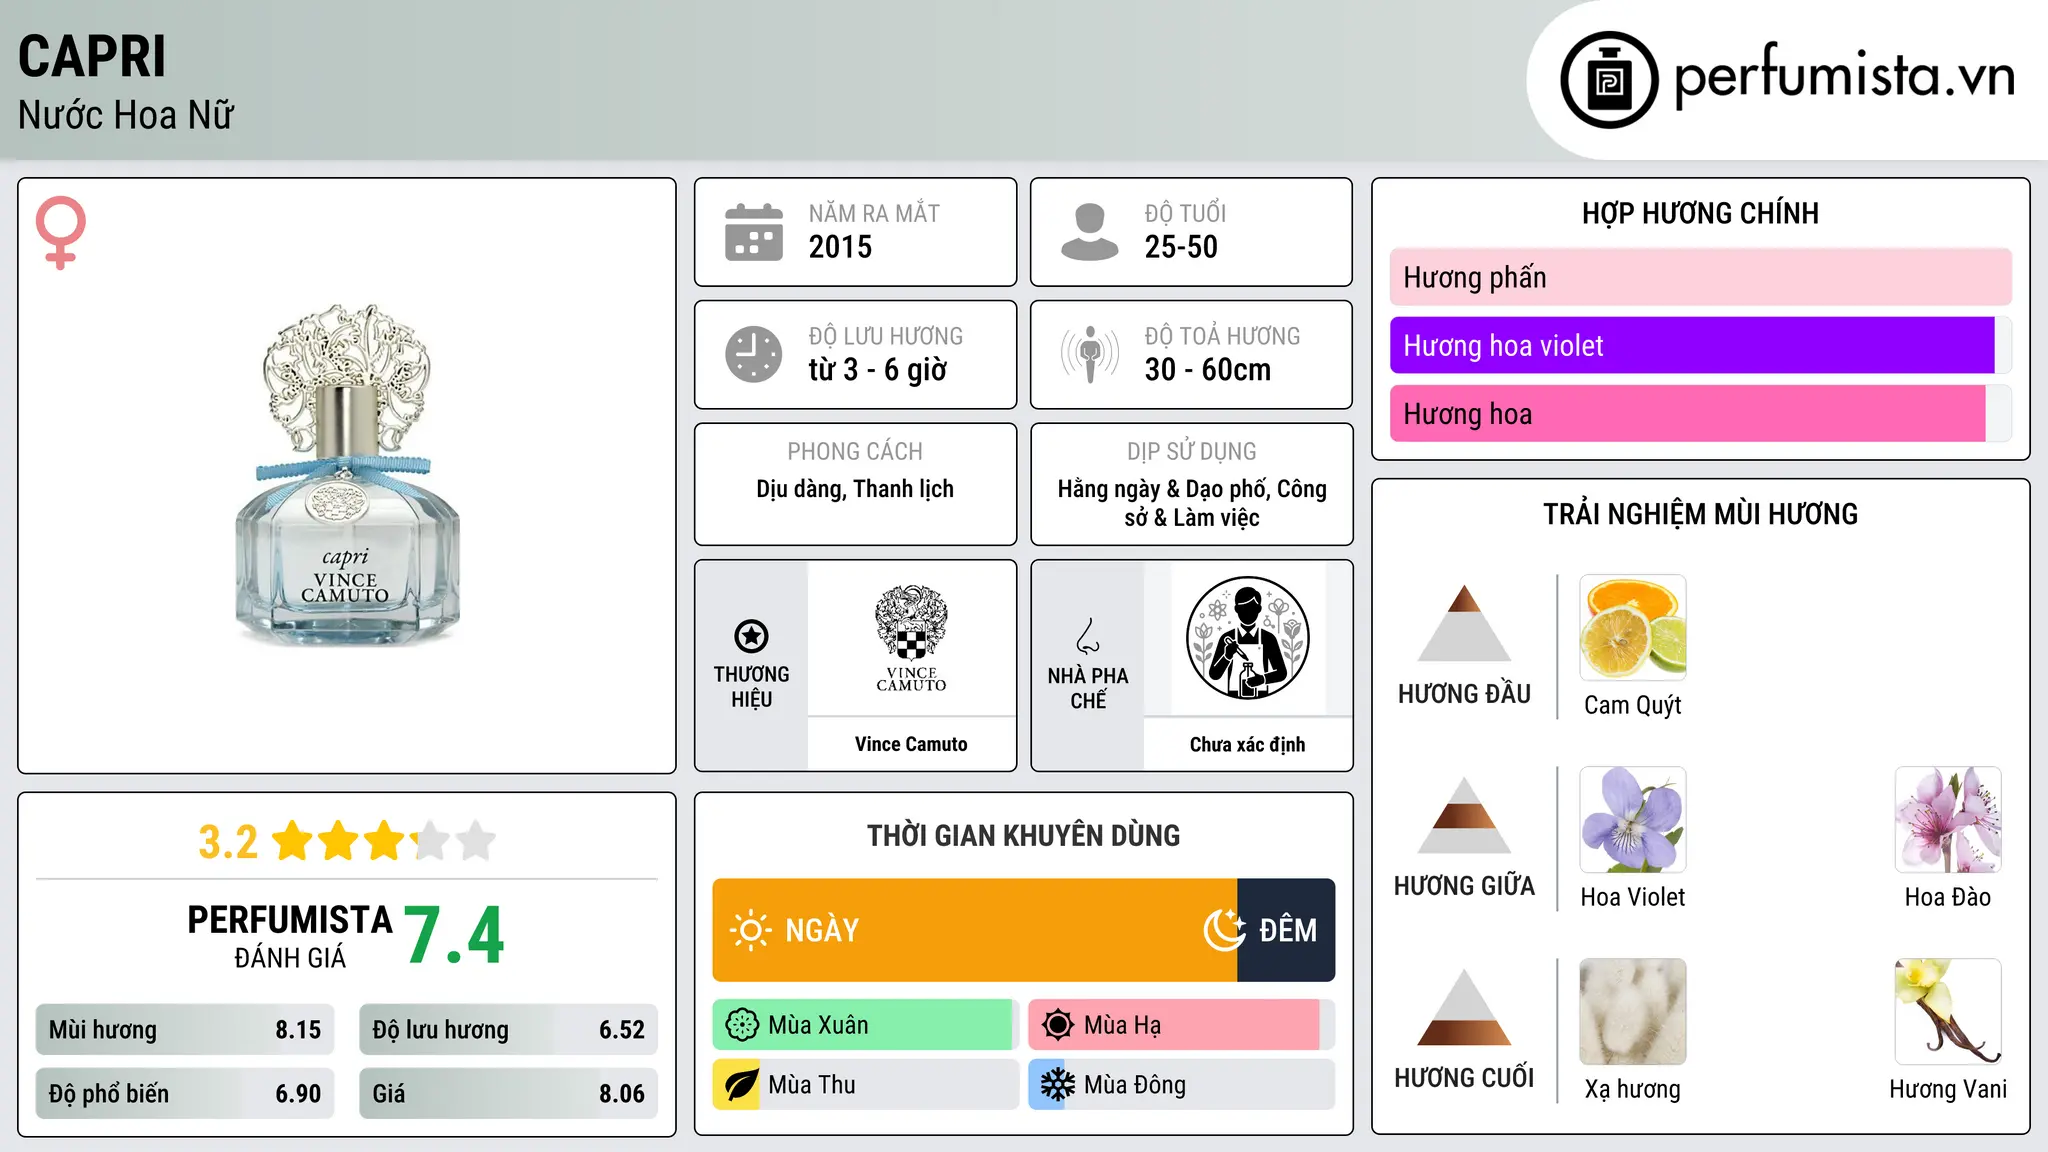Click the Chưa xác định perfumer label
Screen dimensions: 2048x1152
tap(1247, 744)
